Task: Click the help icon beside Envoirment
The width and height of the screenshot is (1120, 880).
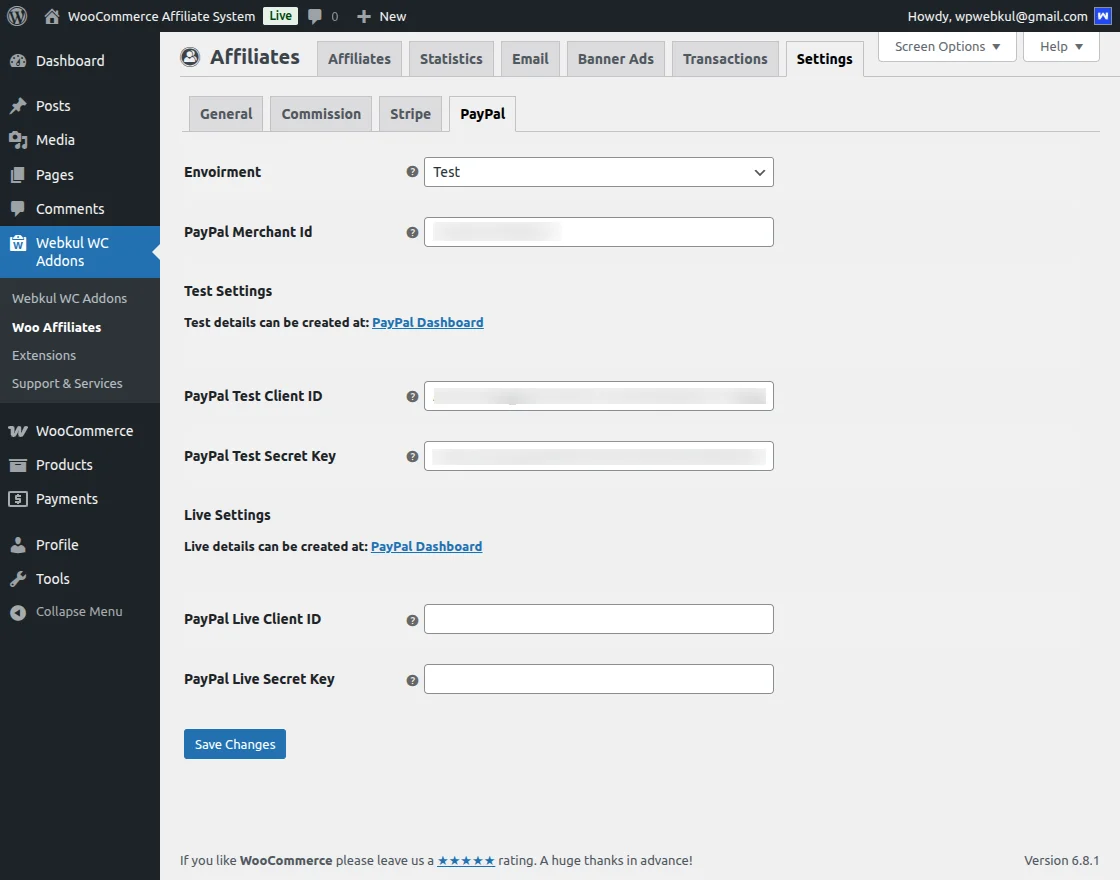Action: point(412,172)
